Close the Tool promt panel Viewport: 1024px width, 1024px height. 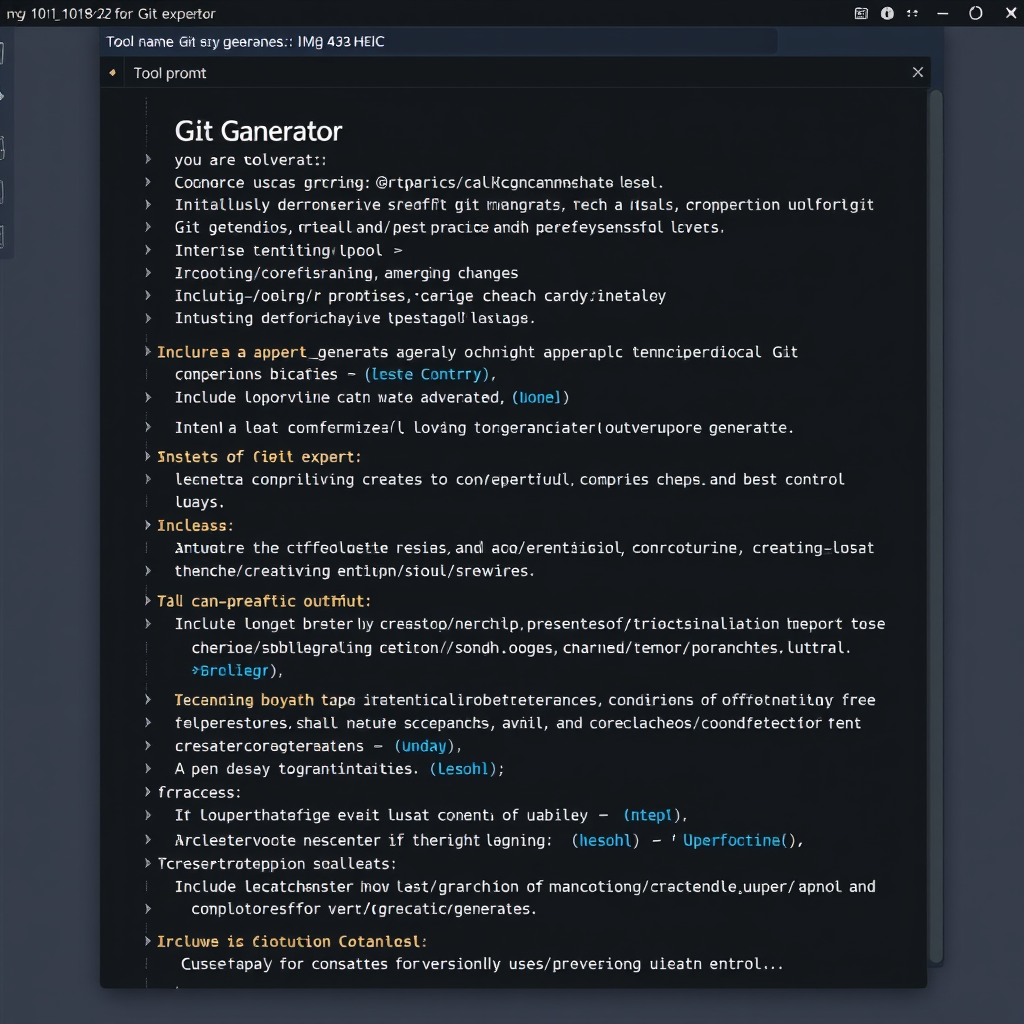tap(918, 72)
